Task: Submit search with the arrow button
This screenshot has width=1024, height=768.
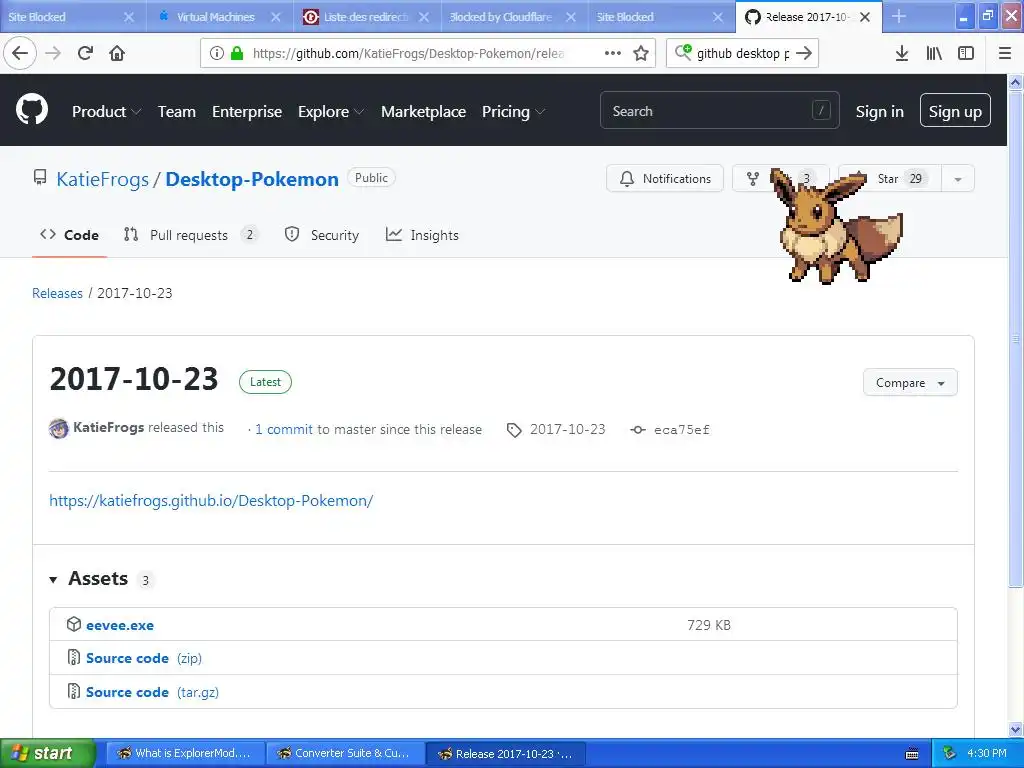Action: click(804, 53)
